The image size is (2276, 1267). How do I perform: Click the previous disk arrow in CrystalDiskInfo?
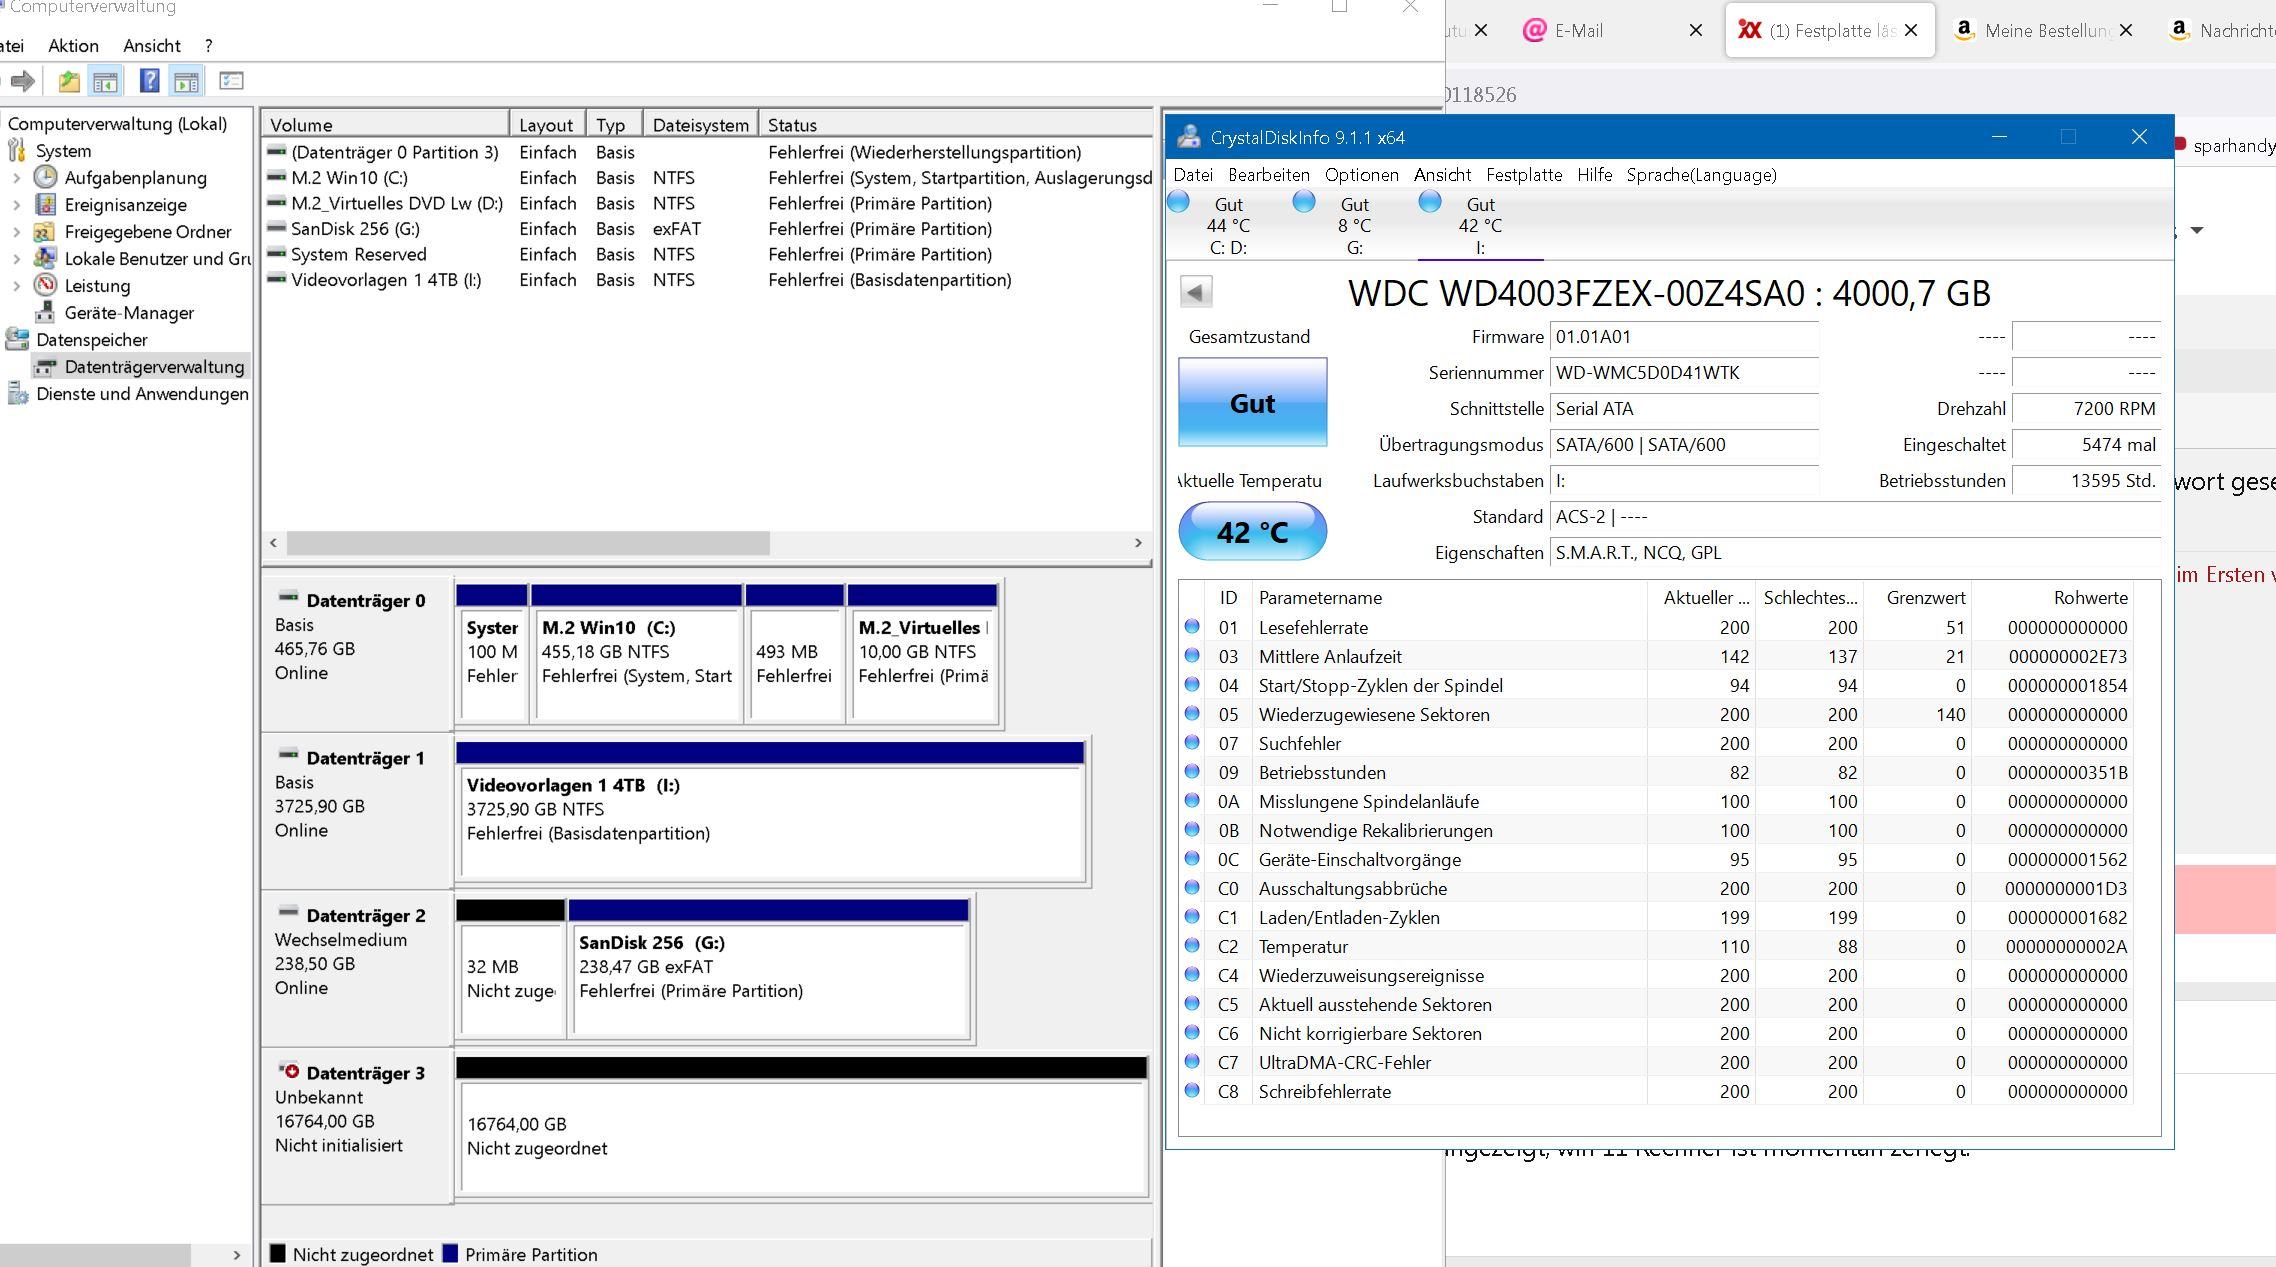1196,292
